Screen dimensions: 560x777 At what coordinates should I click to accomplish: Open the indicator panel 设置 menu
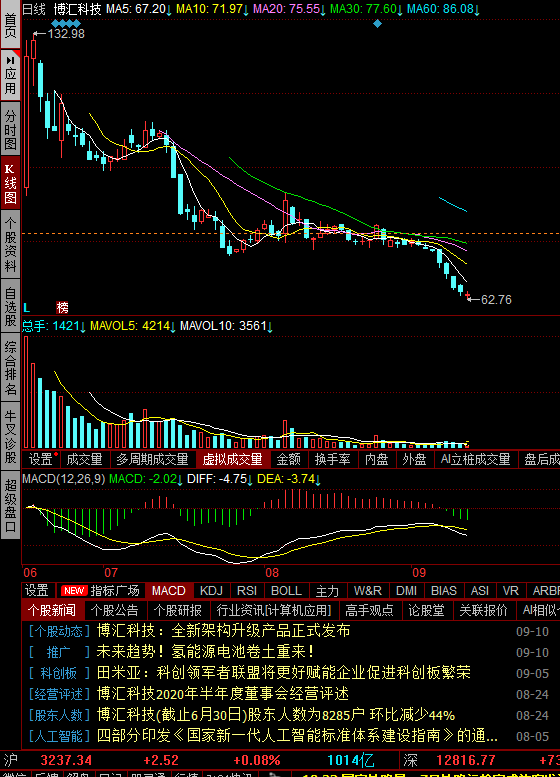[x=38, y=591]
